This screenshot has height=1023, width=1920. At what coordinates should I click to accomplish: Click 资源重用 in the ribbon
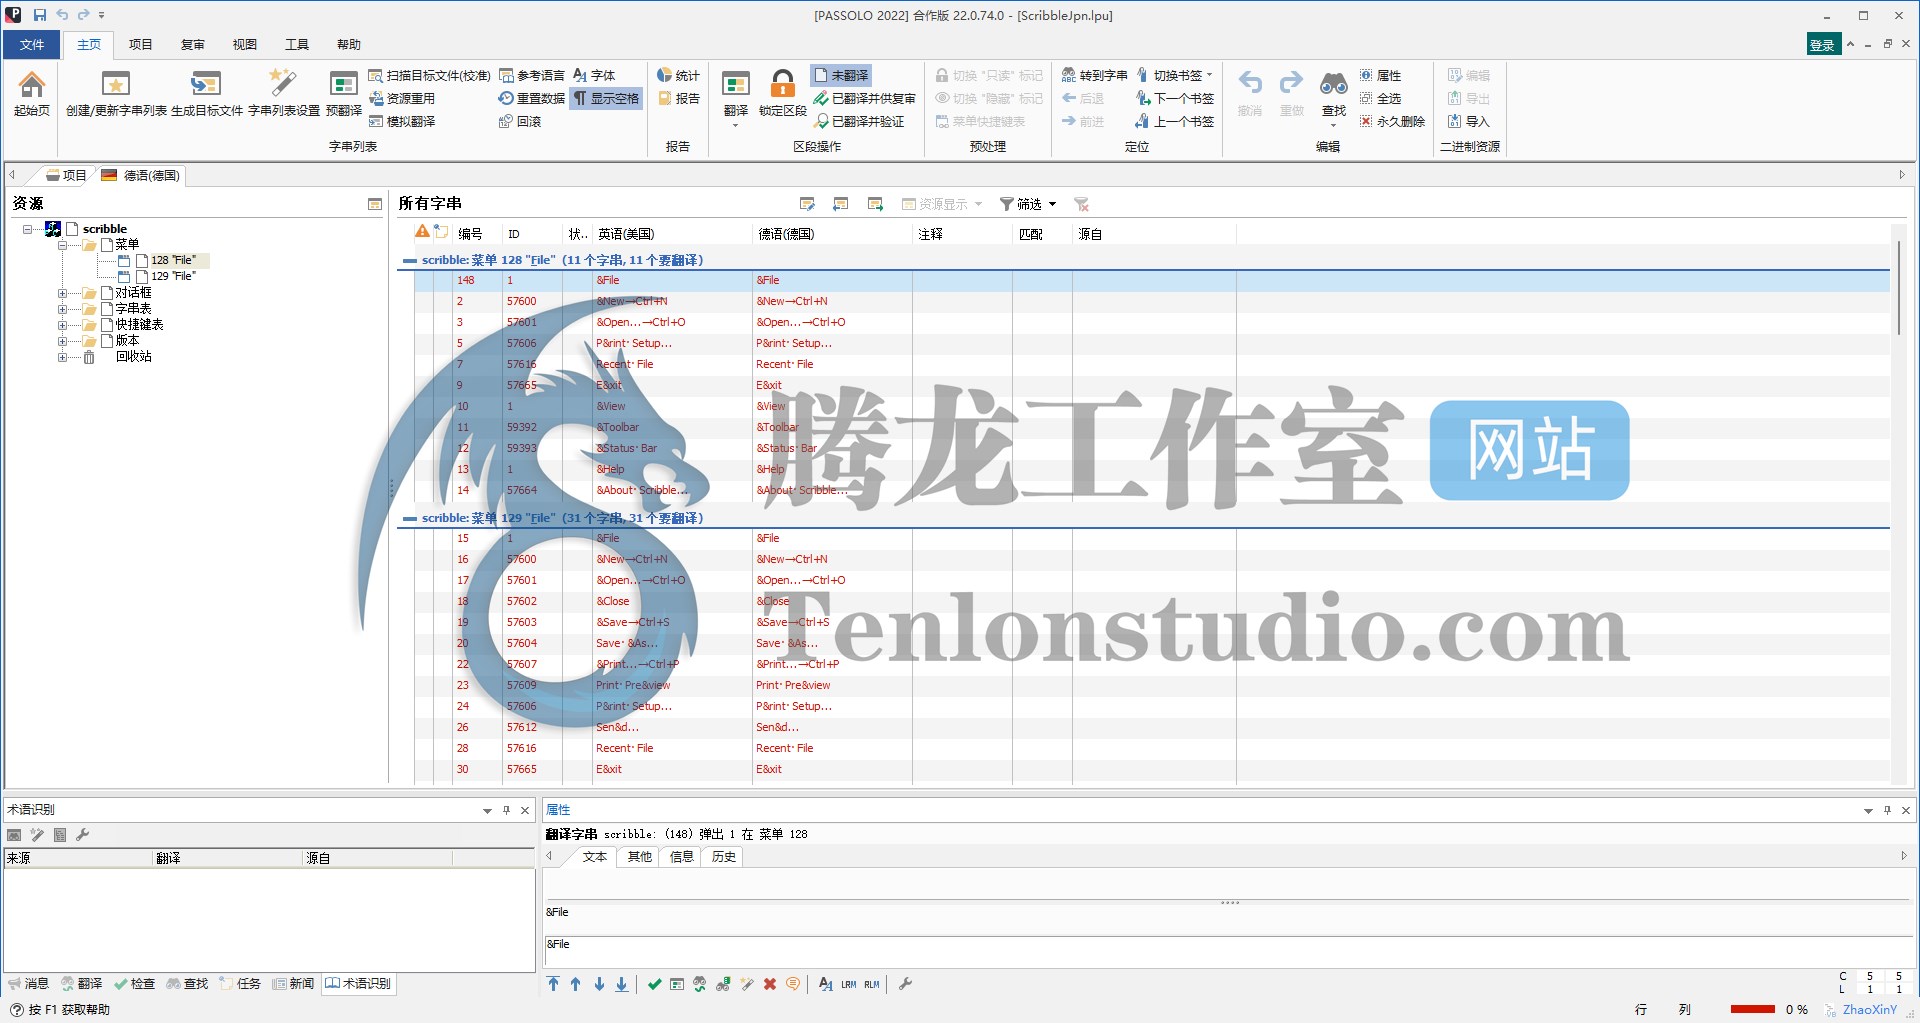pyautogui.click(x=402, y=98)
